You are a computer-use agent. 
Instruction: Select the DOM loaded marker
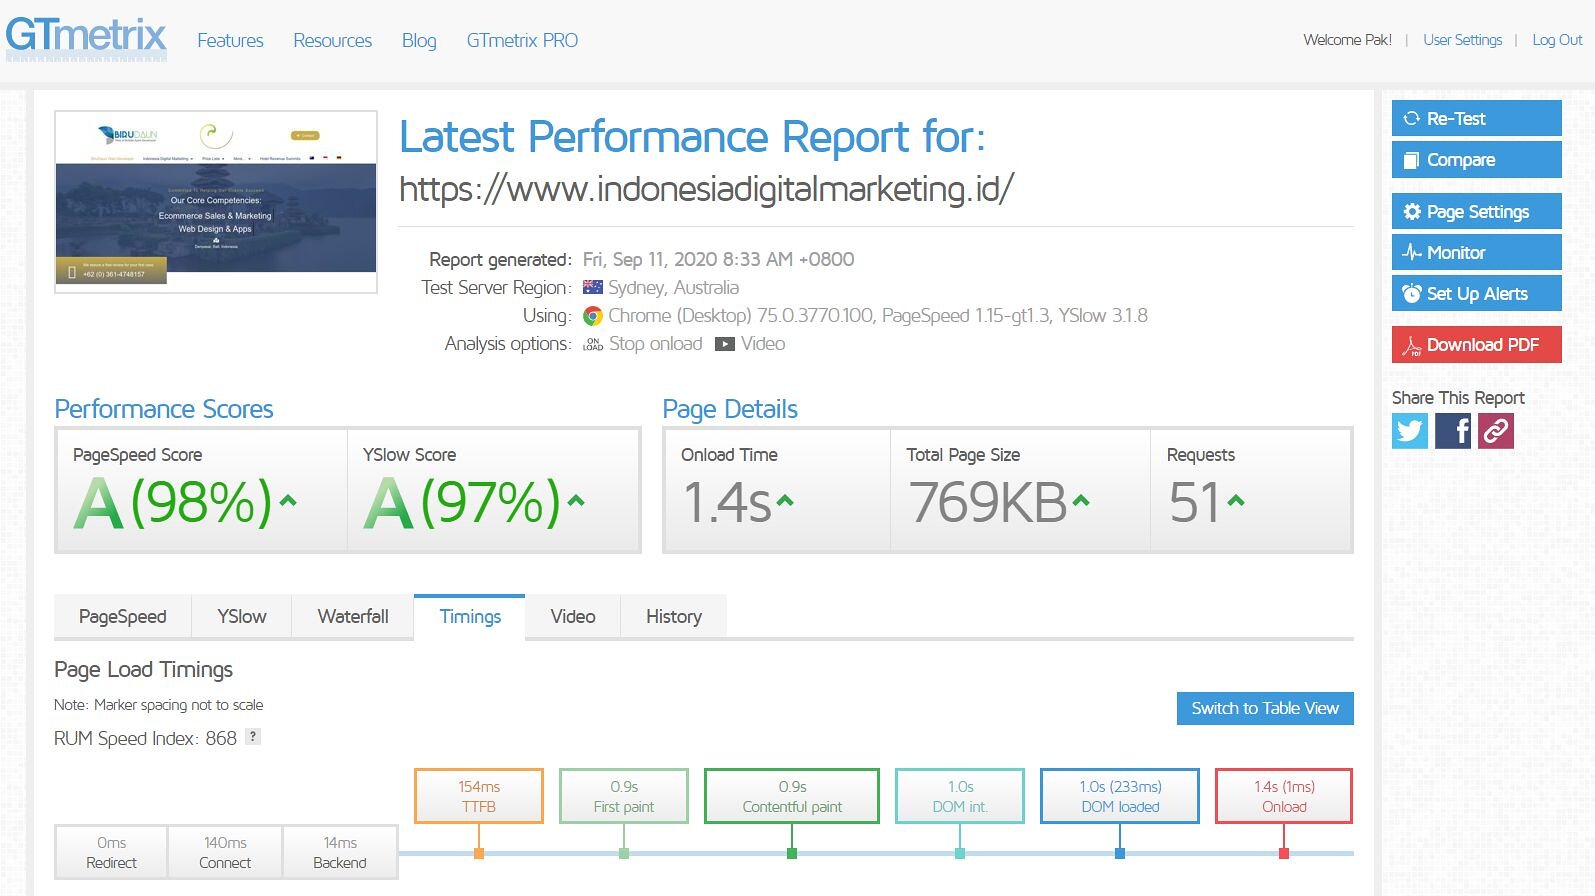[1120, 796]
